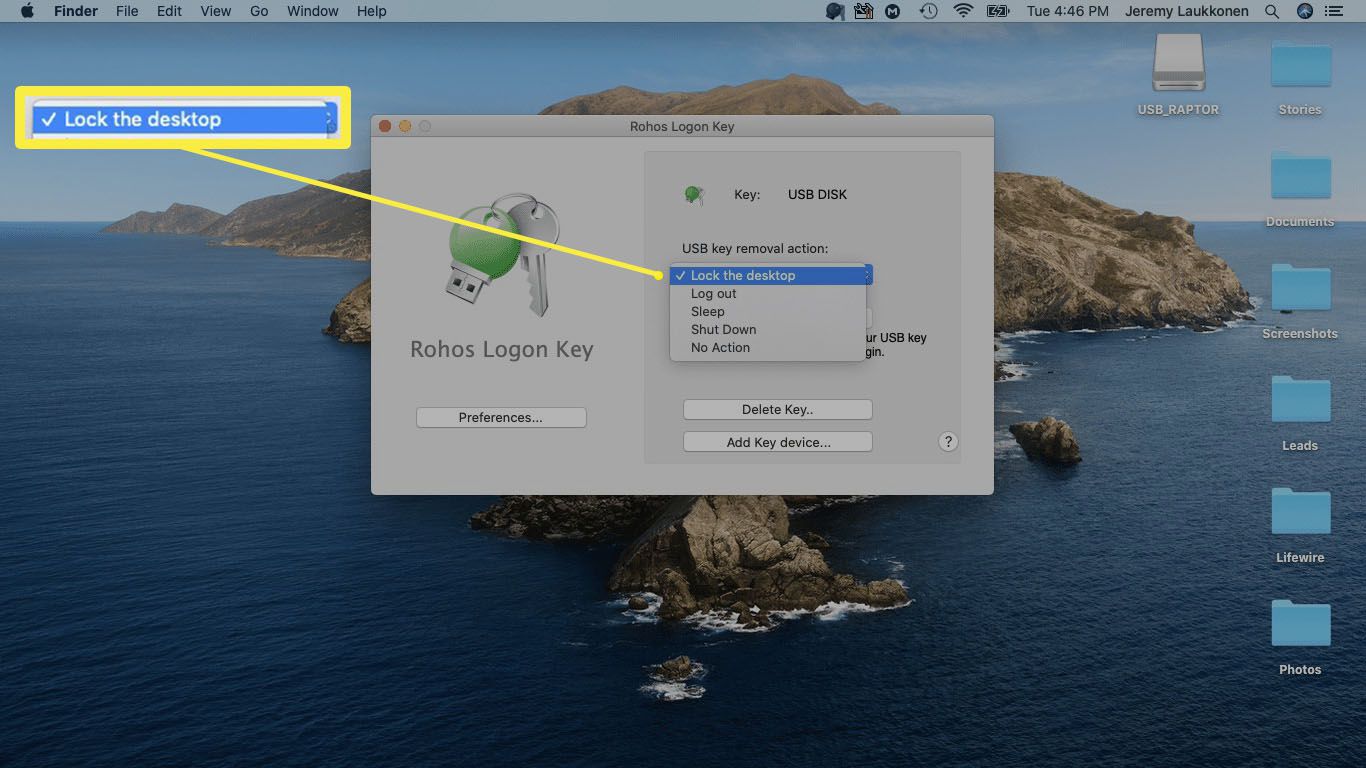The image size is (1366, 768).
Task: Open Spotlight search in menu bar
Action: pos(1272,11)
